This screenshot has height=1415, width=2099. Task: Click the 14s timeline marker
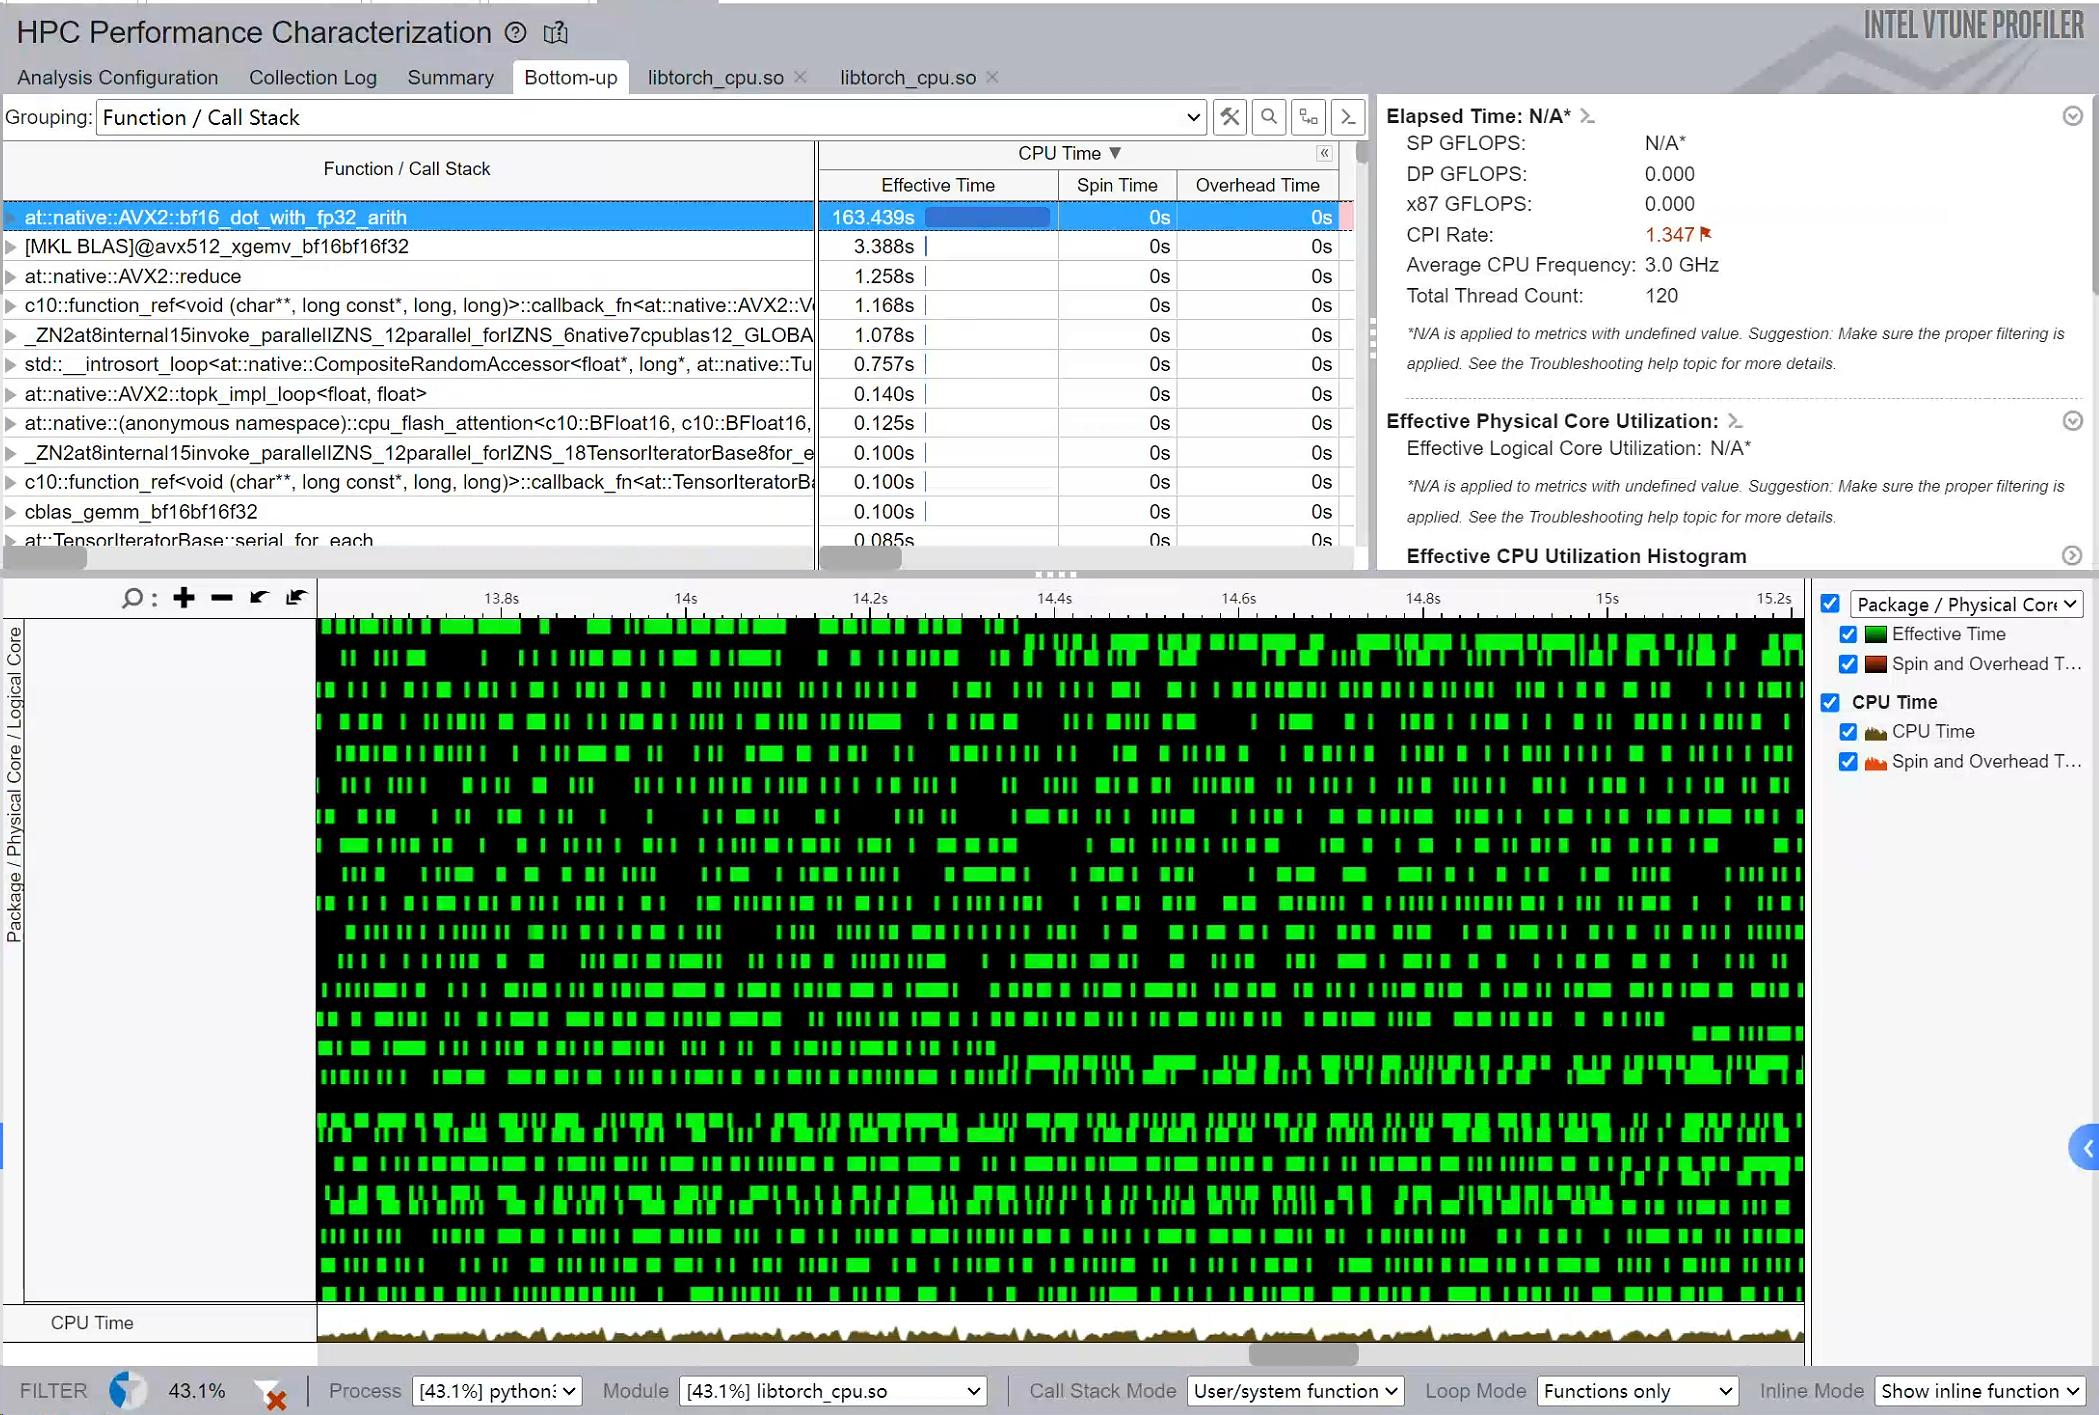(686, 598)
